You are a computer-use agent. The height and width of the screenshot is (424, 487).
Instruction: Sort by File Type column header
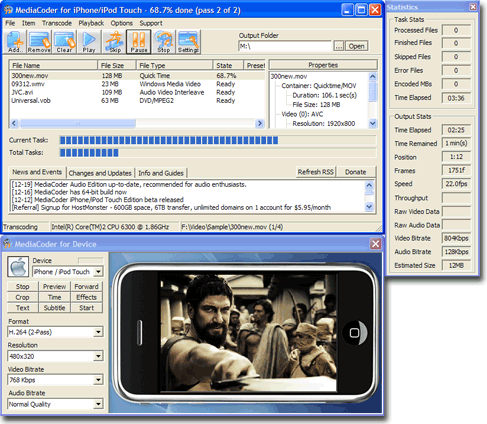click(174, 65)
